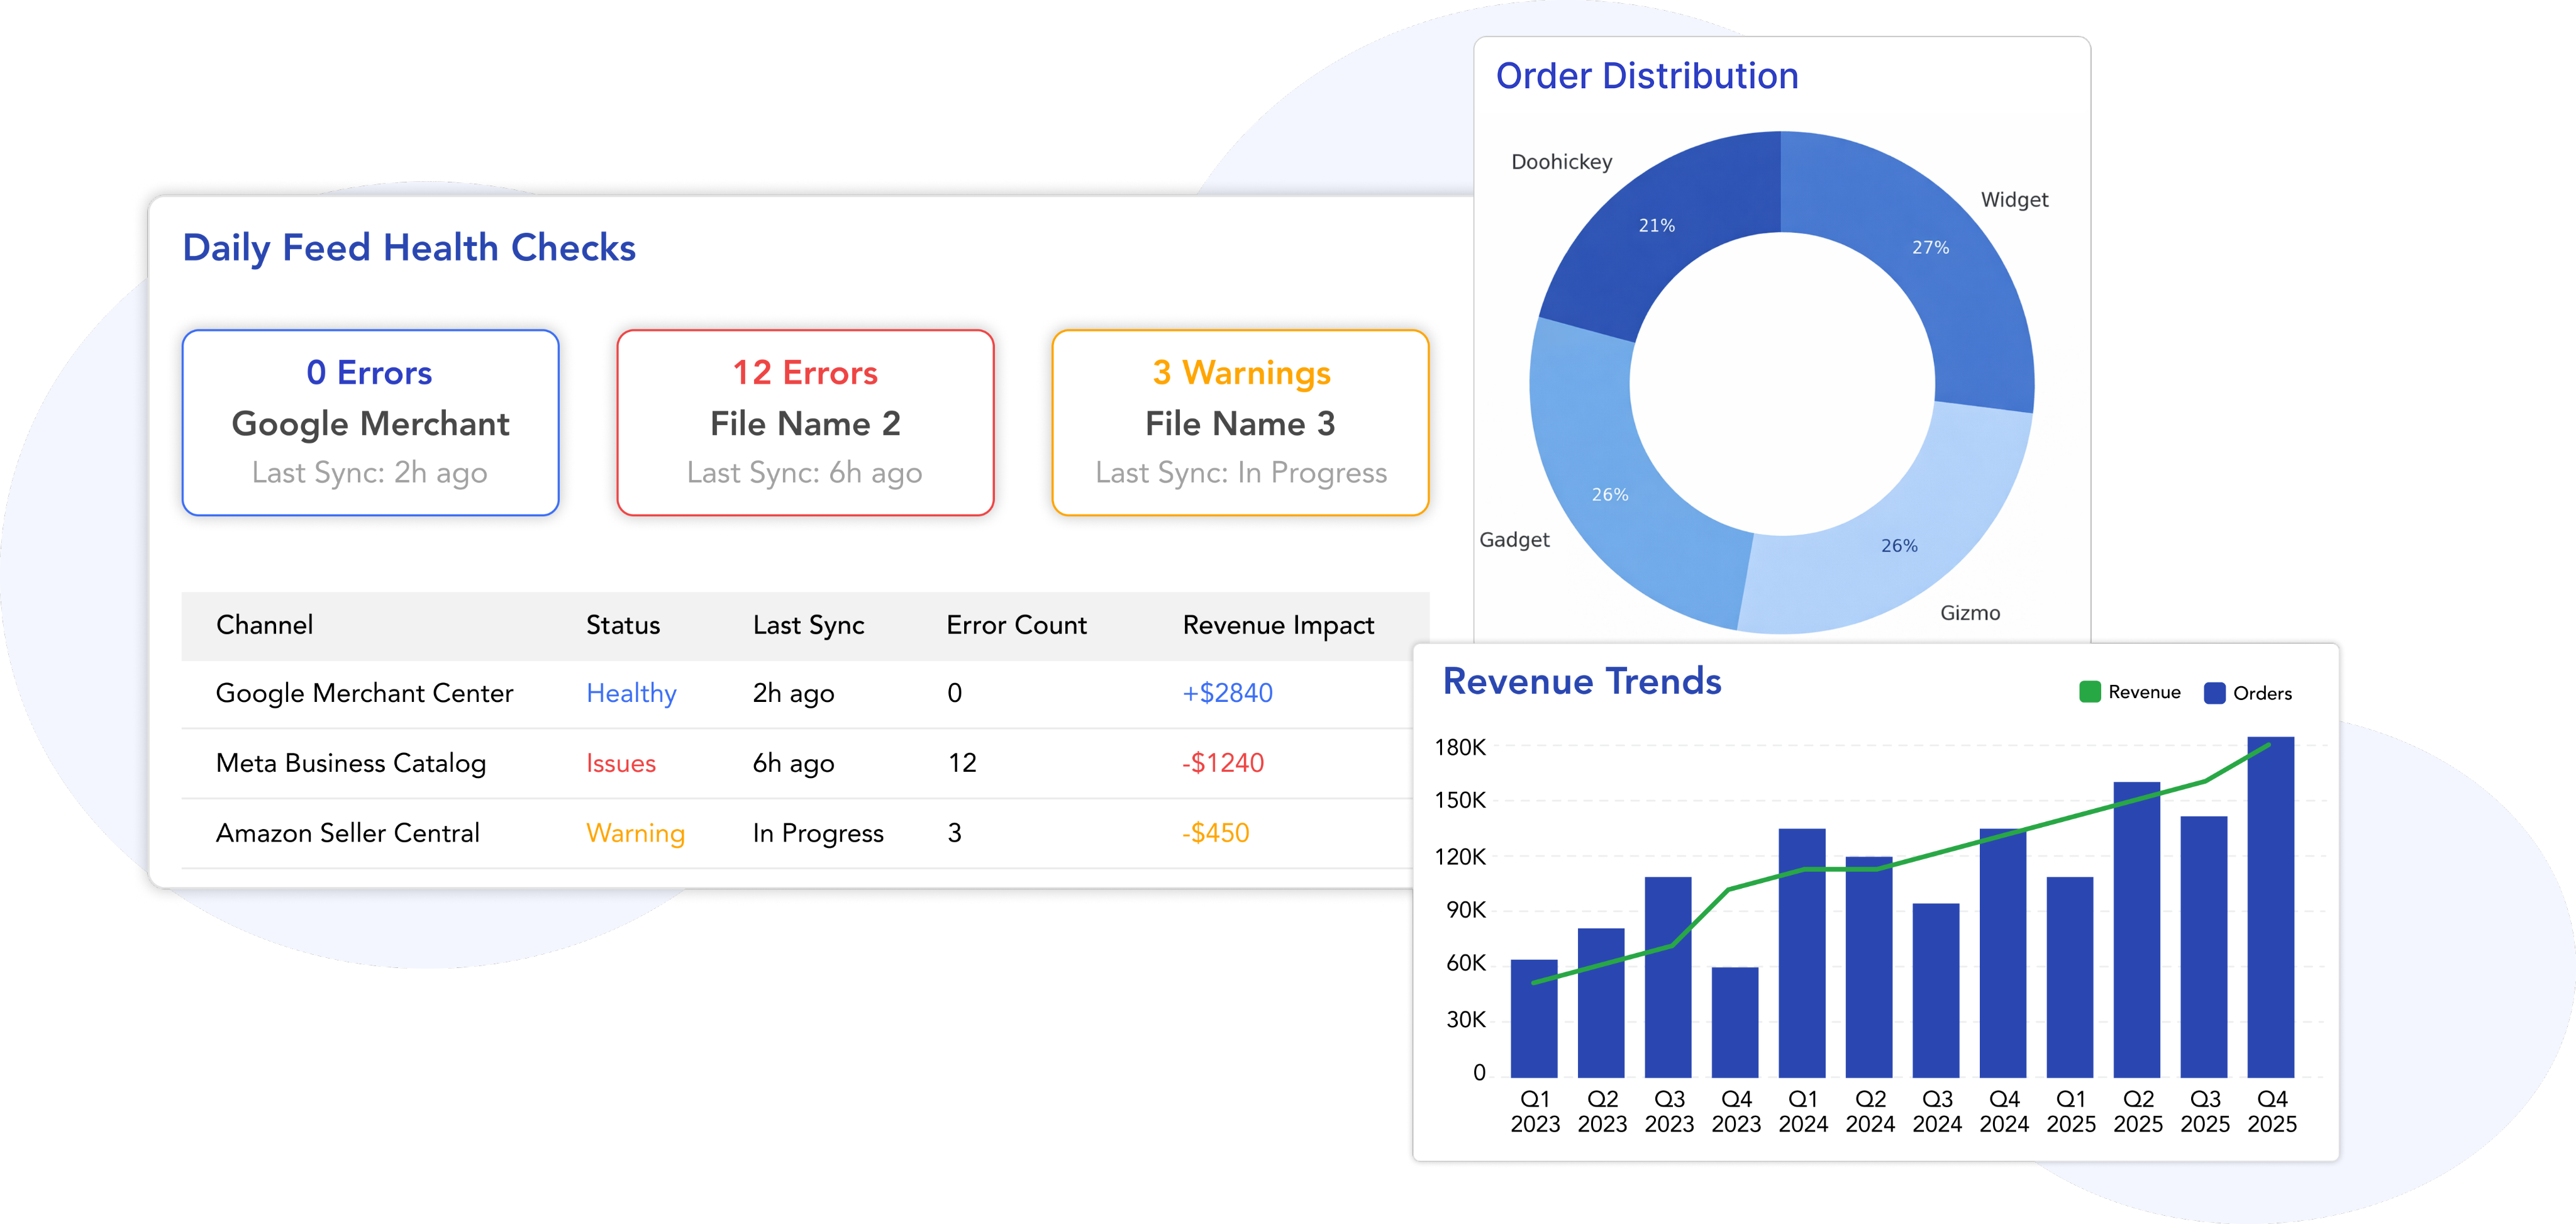The image size is (2576, 1224).
Task: Sort by Channel column header
Action: [x=264, y=625]
